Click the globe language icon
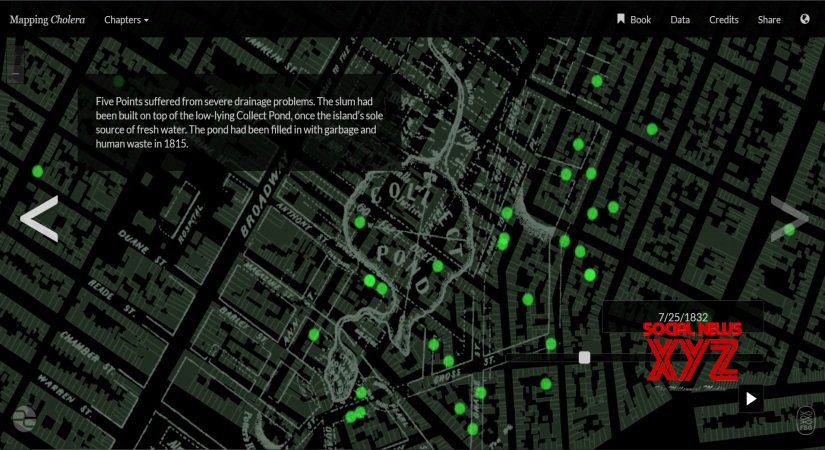This screenshot has width=825, height=450. tap(804, 19)
